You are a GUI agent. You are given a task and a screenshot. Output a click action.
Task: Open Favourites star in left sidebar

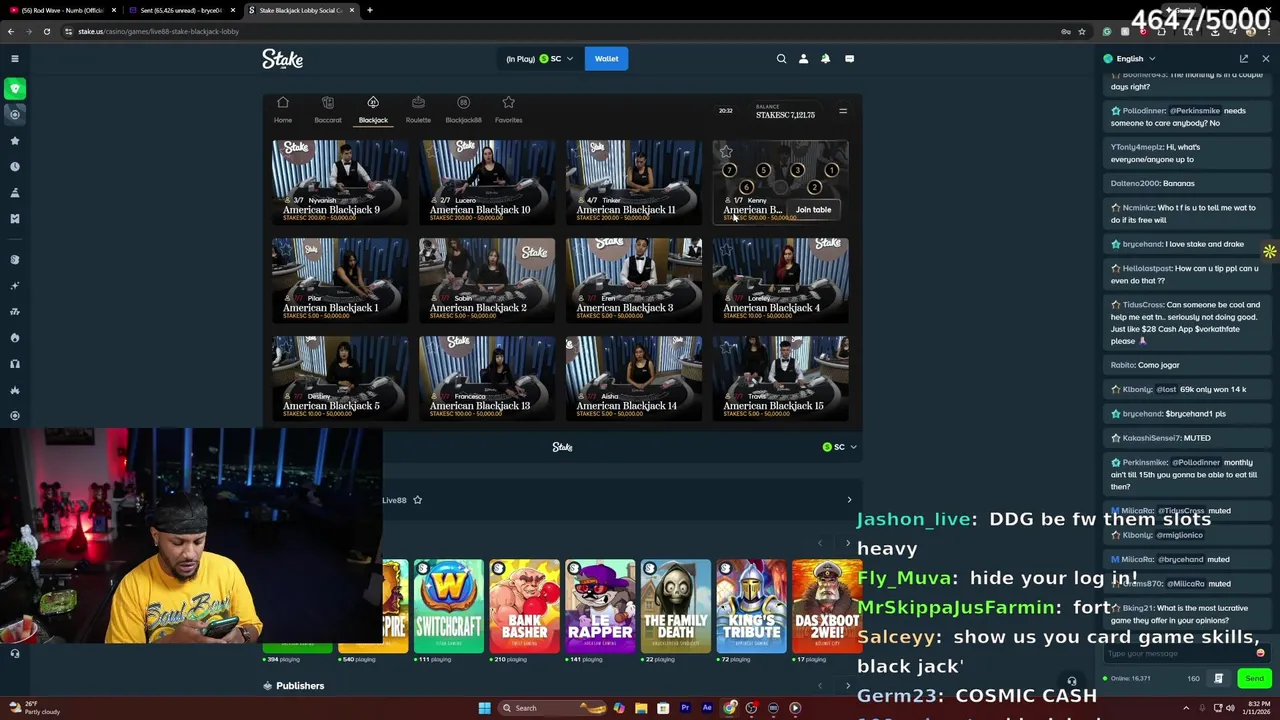[x=15, y=141]
